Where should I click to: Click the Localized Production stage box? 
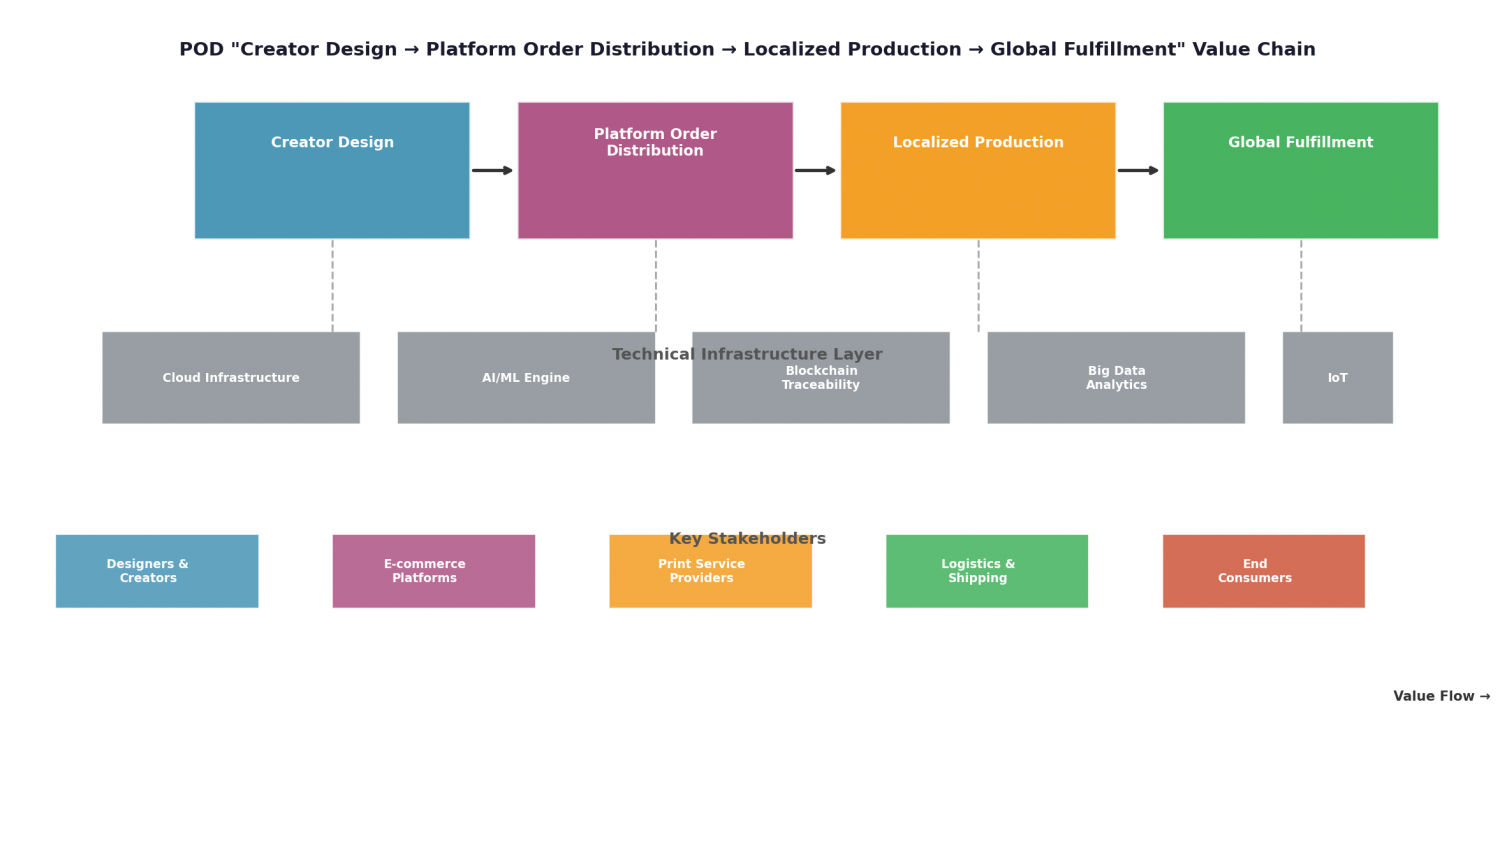click(x=978, y=170)
